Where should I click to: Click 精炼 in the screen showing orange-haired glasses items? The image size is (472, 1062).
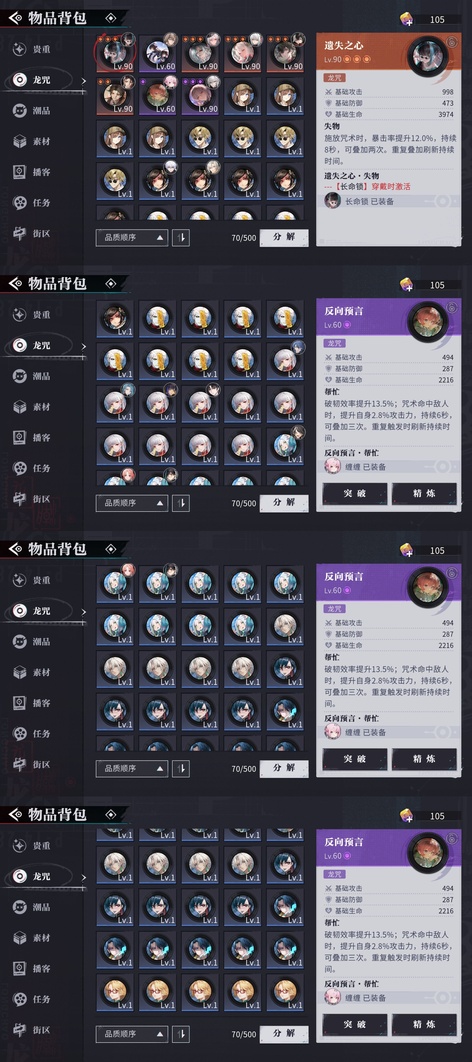point(424,1025)
